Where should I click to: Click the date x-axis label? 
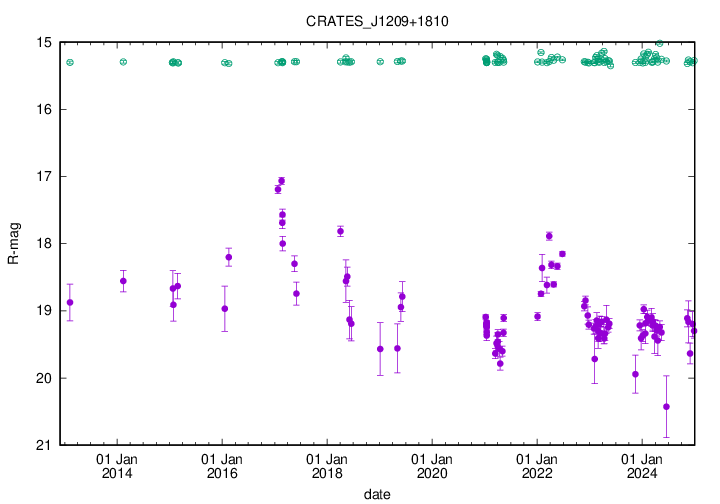[x=377, y=494]
